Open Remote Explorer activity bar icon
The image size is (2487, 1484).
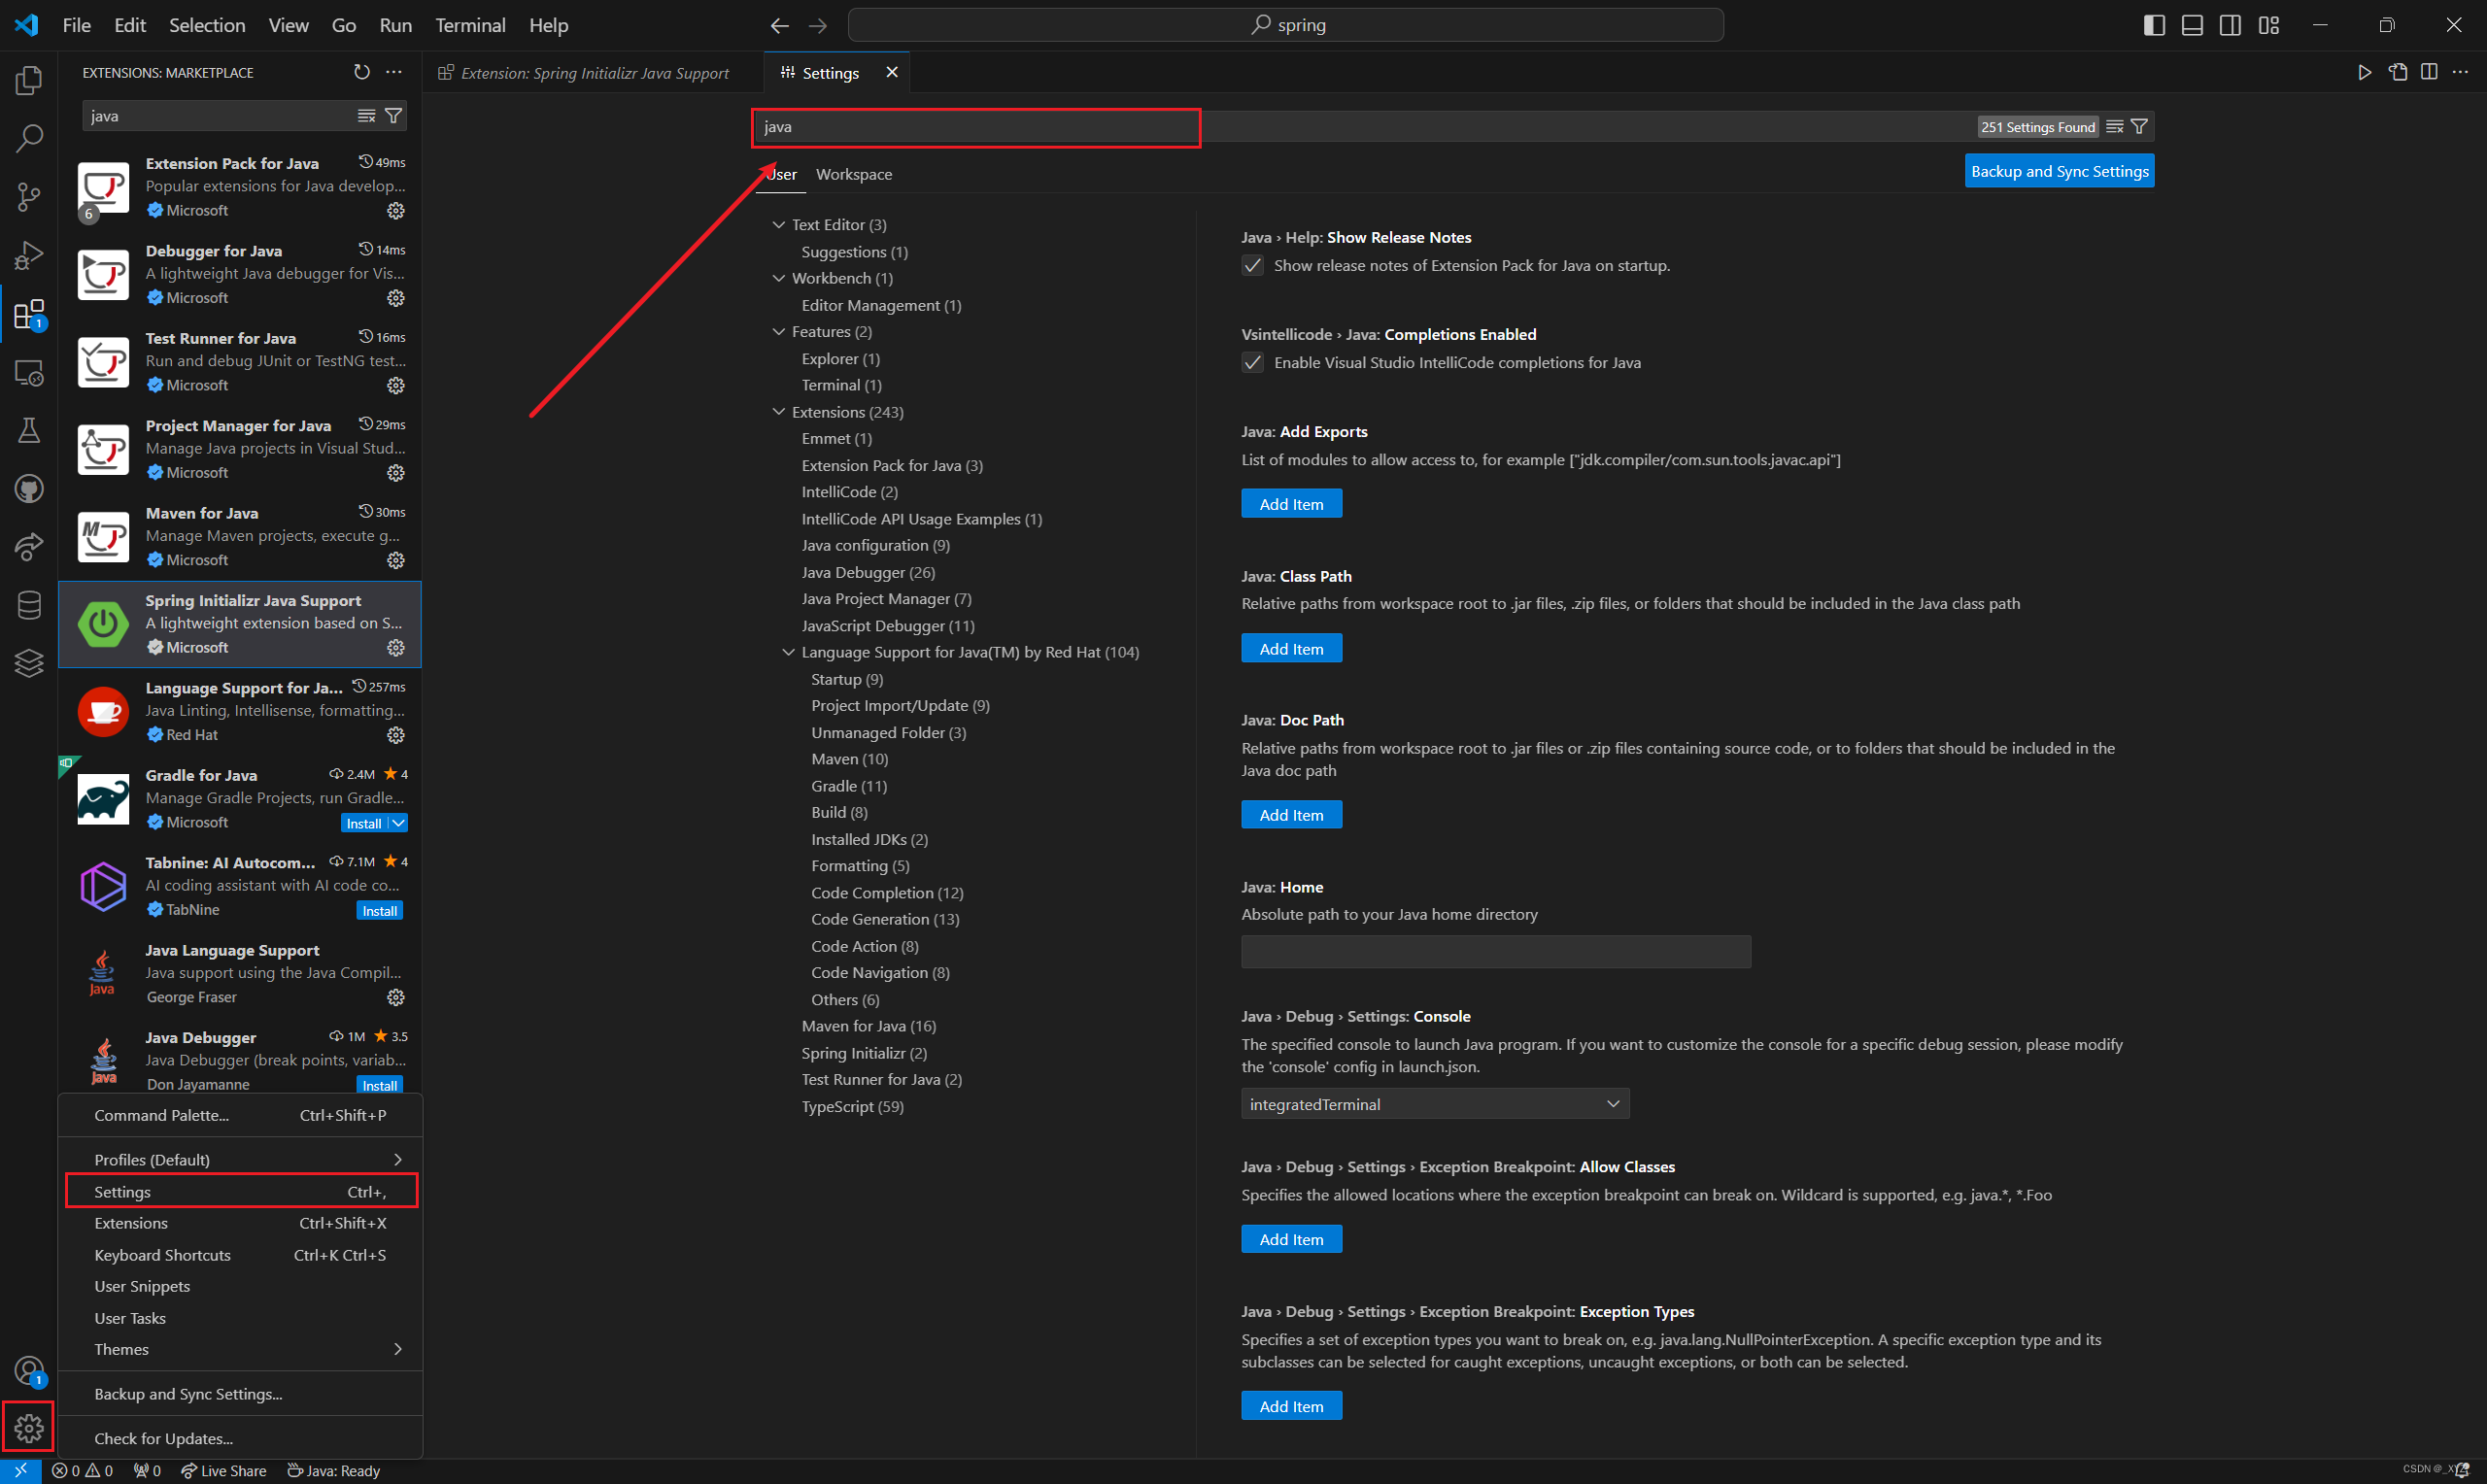29,373
